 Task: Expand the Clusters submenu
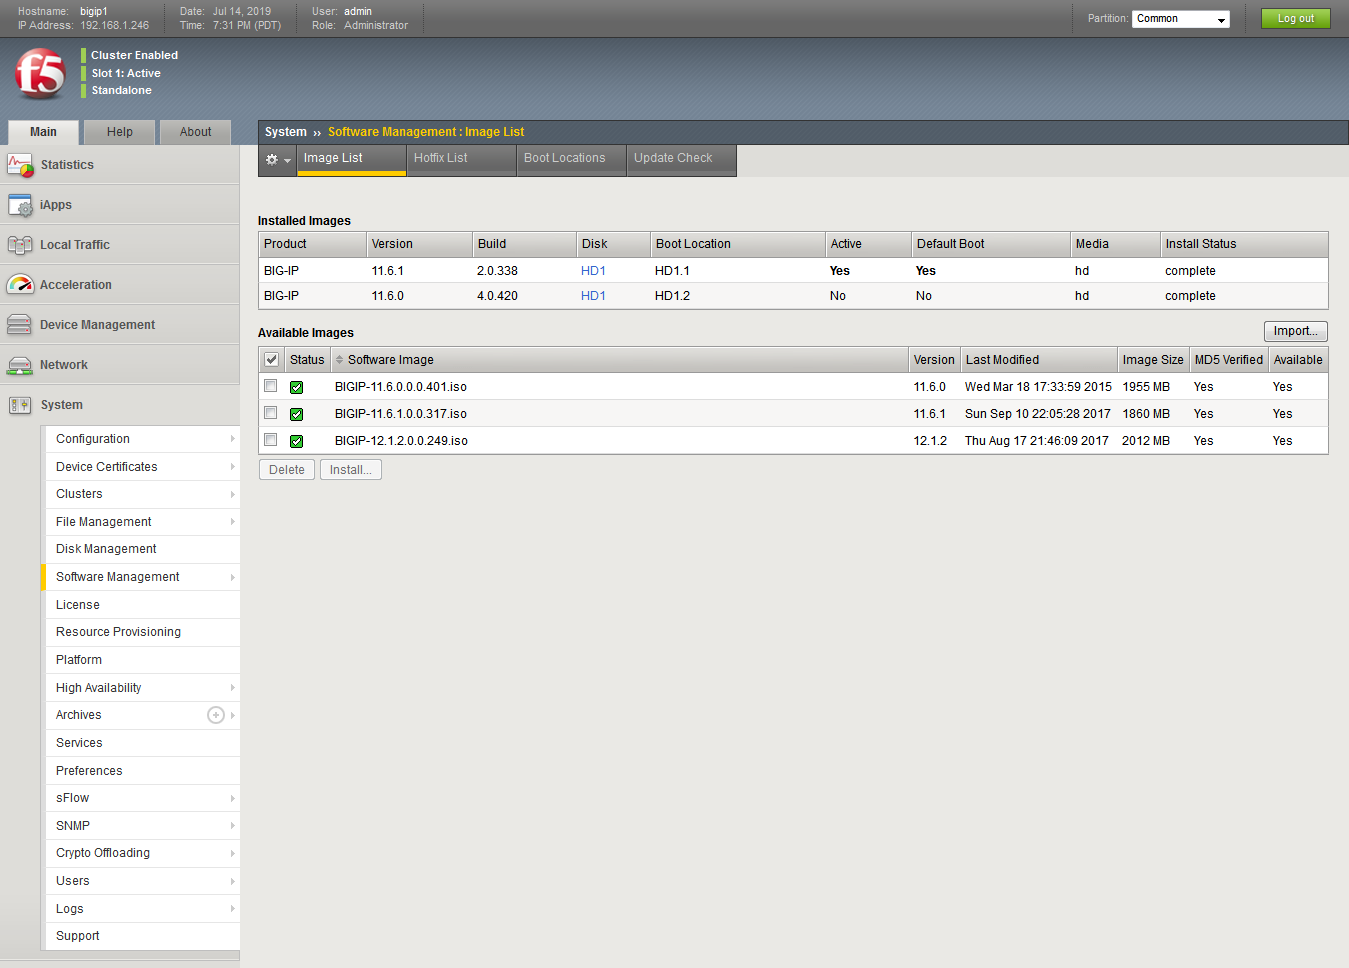tap(233, 494)
